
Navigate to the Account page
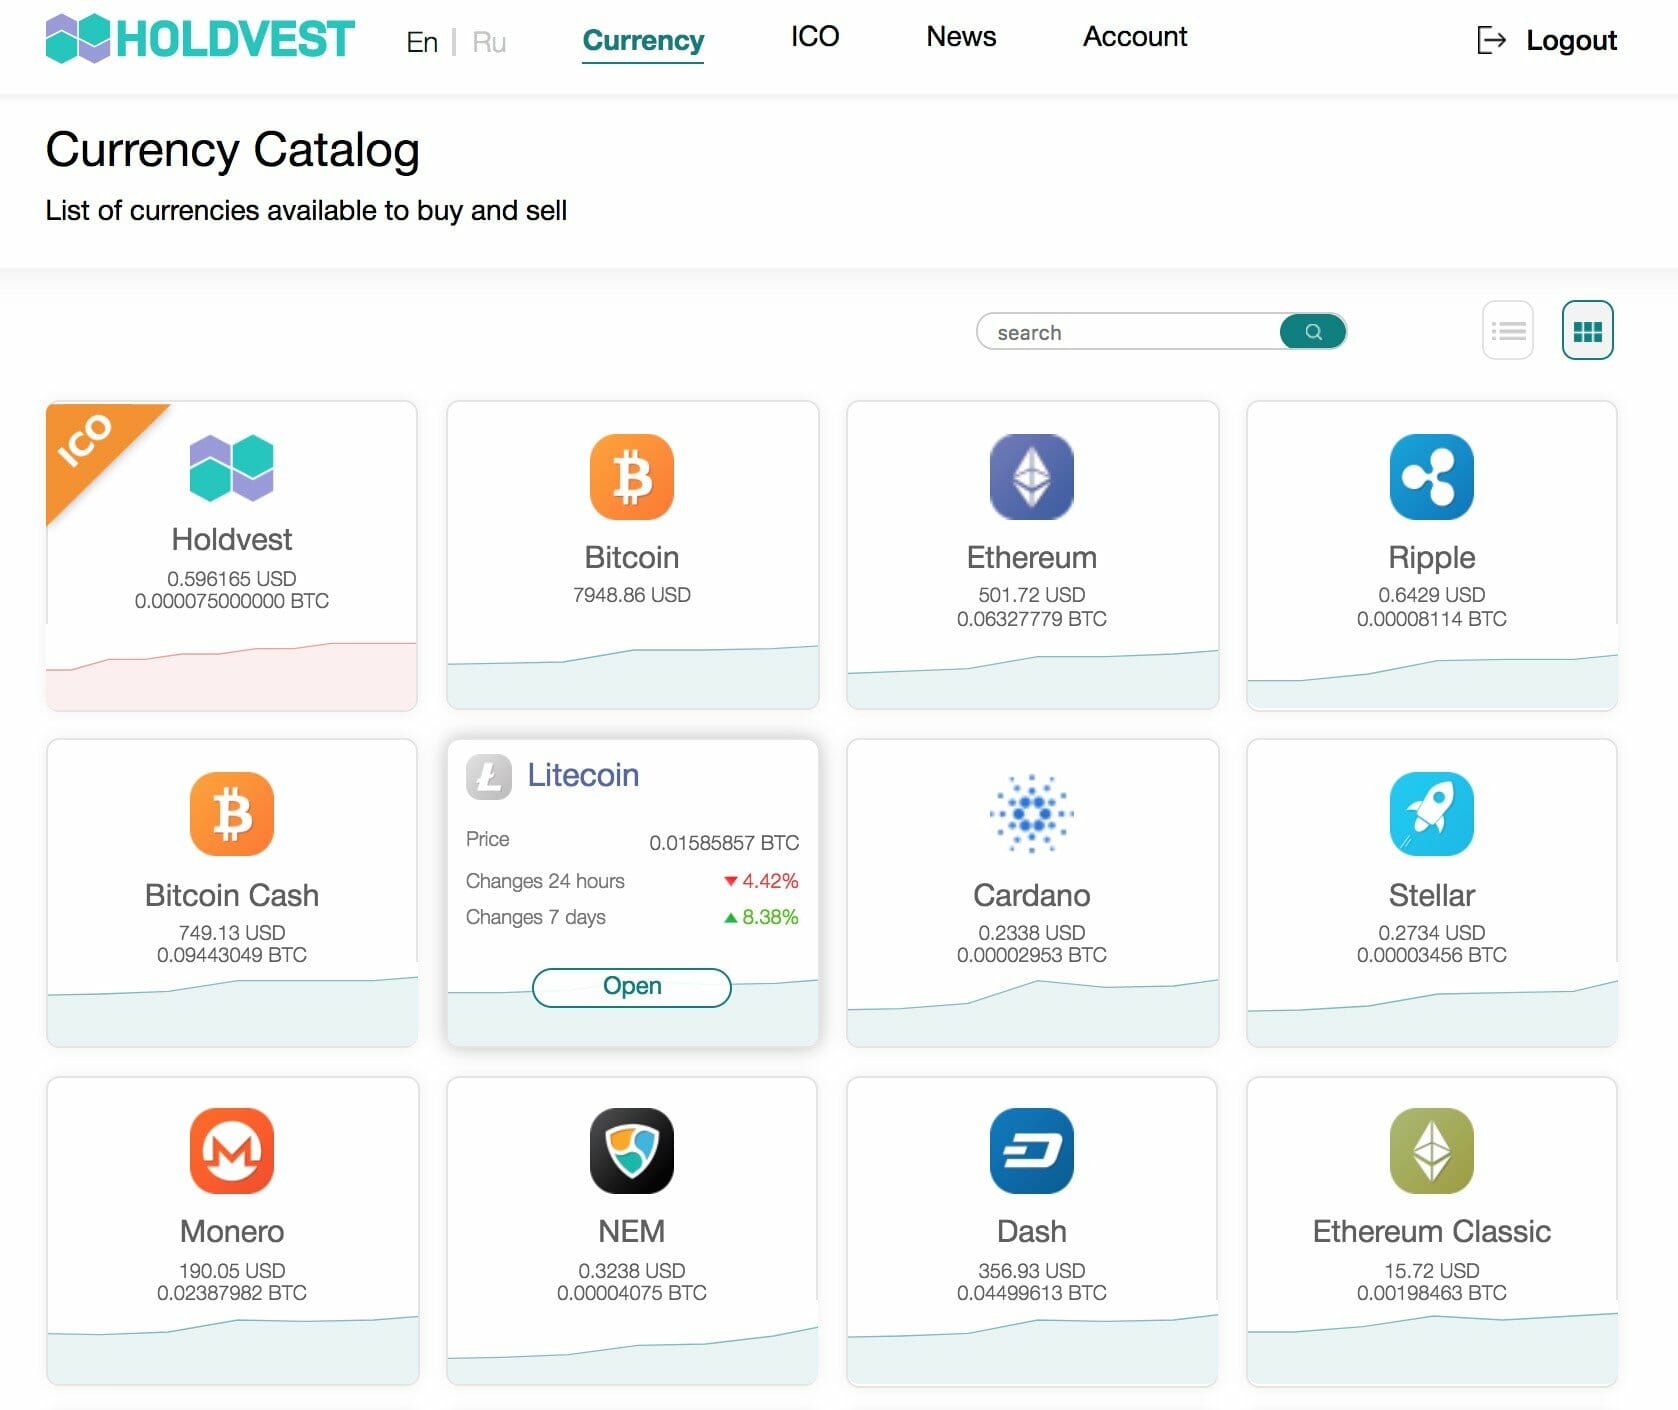point(1134,38)
